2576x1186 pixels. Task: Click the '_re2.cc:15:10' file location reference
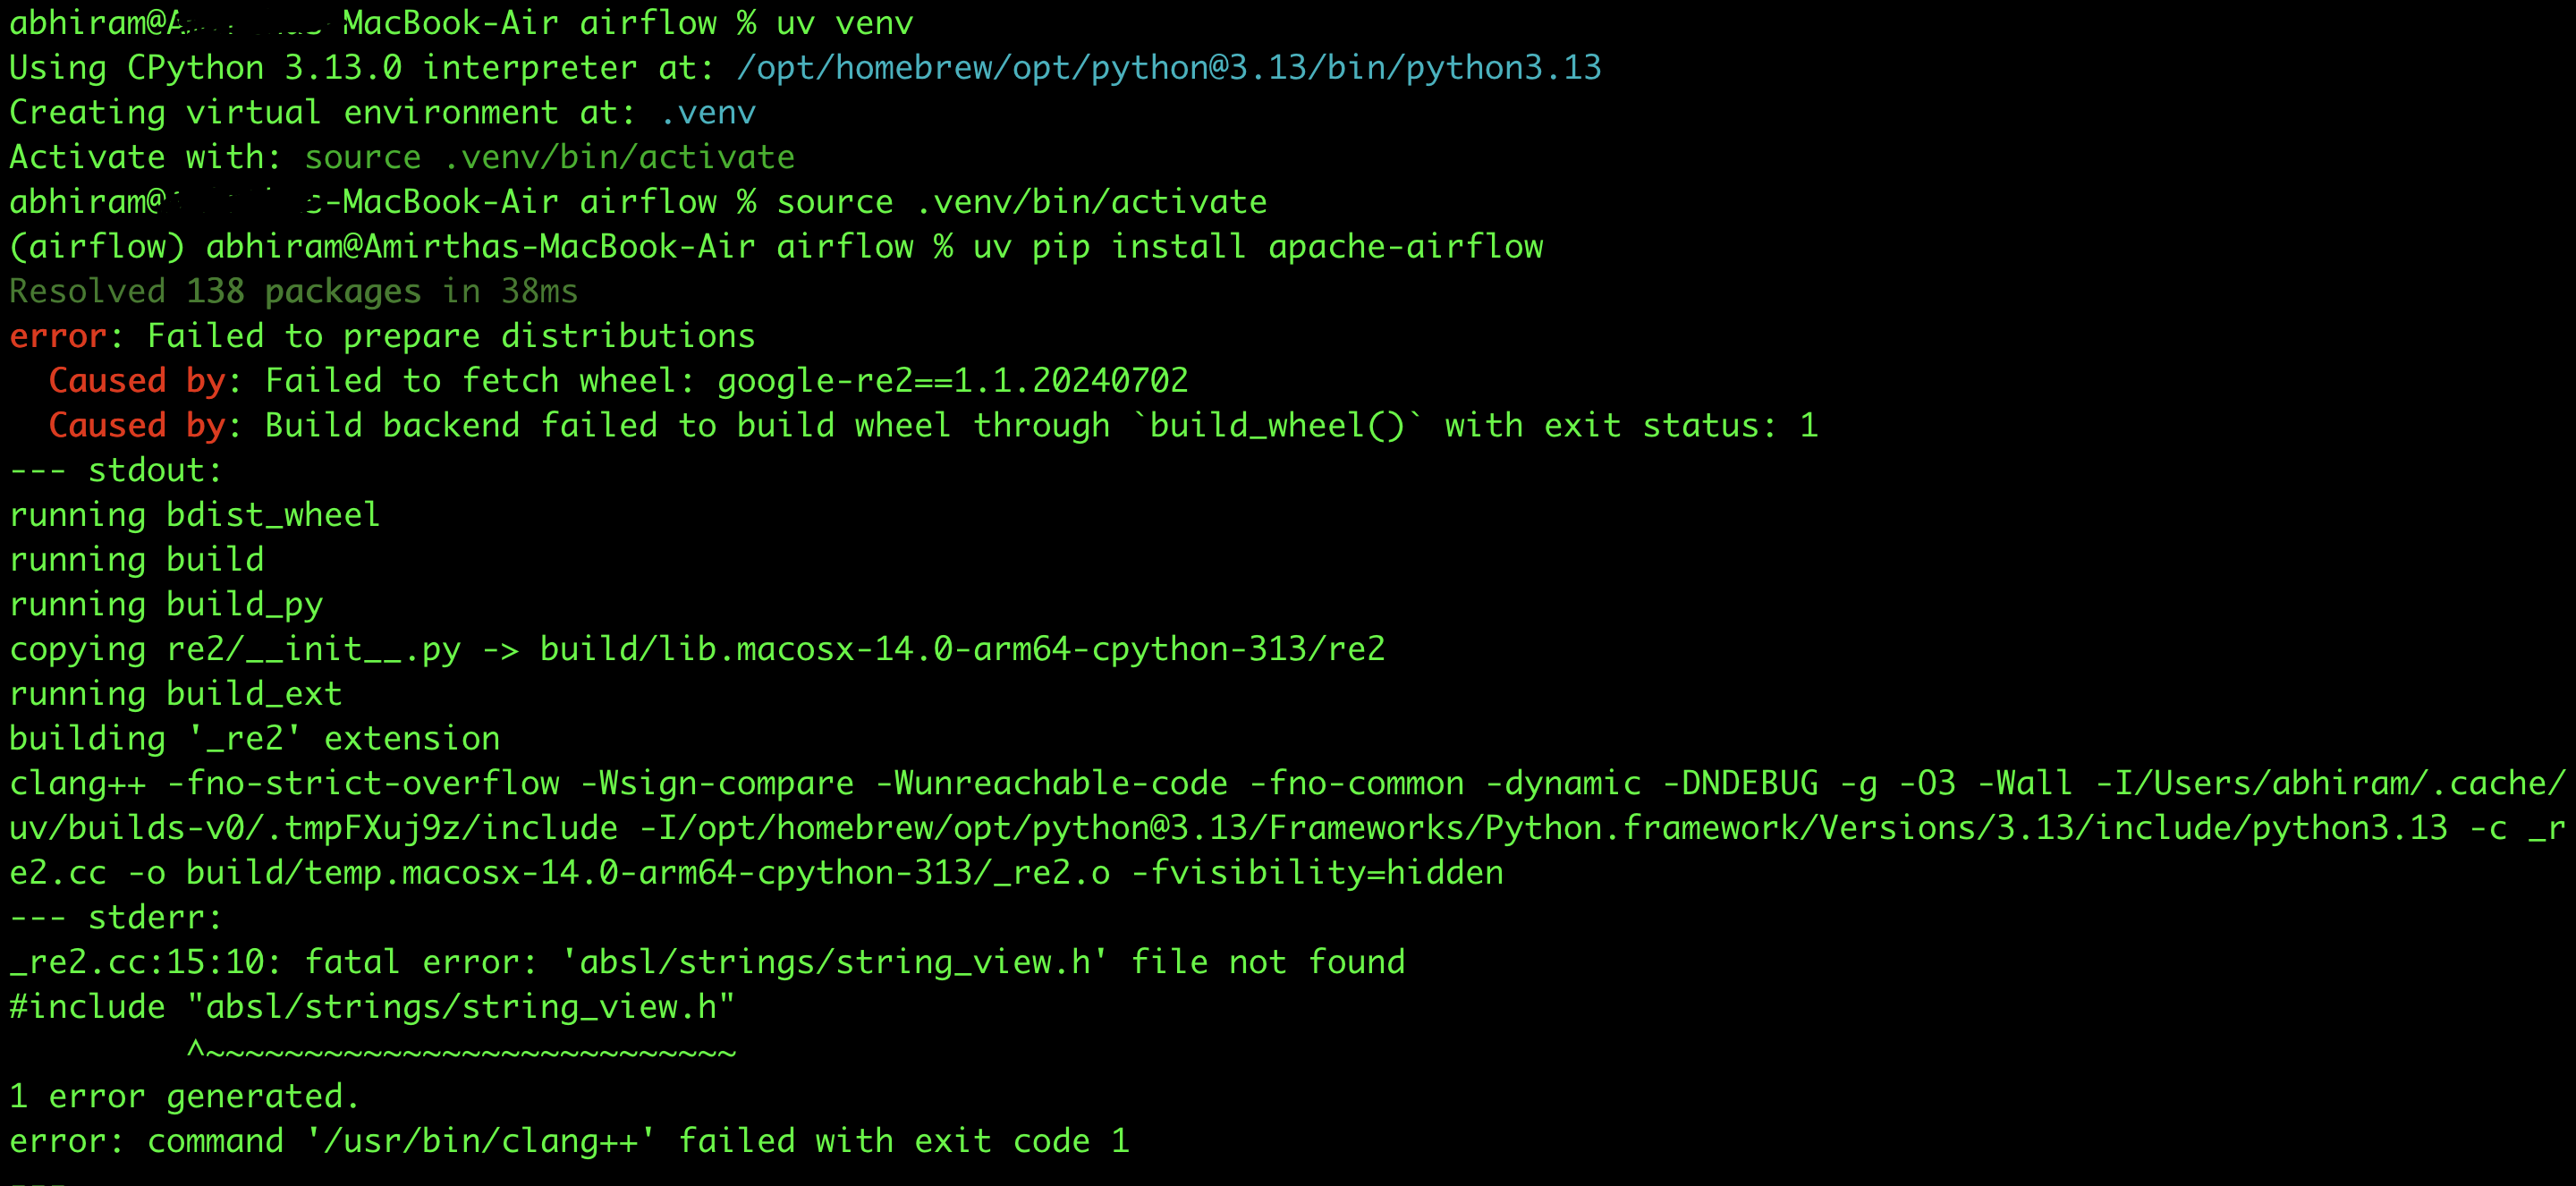pyautogui.click(x=137, y=963)
